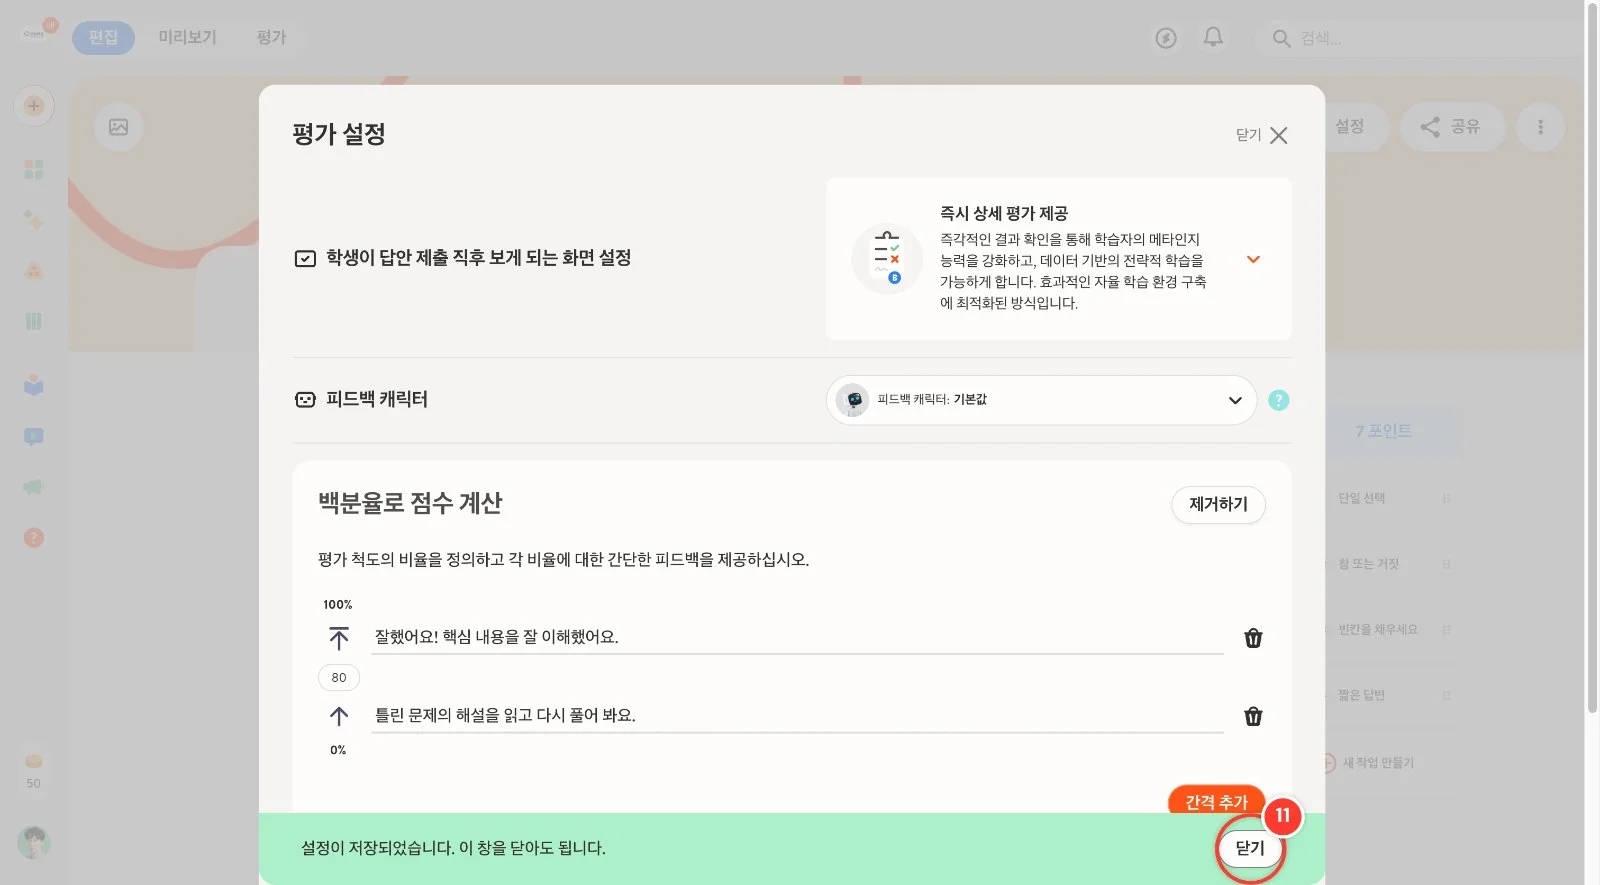Screen dimensions: 1600x885
Task: Close the 평가 설정 dialog with the top-right 닫기 X
Action: [x=1262, y=135]
